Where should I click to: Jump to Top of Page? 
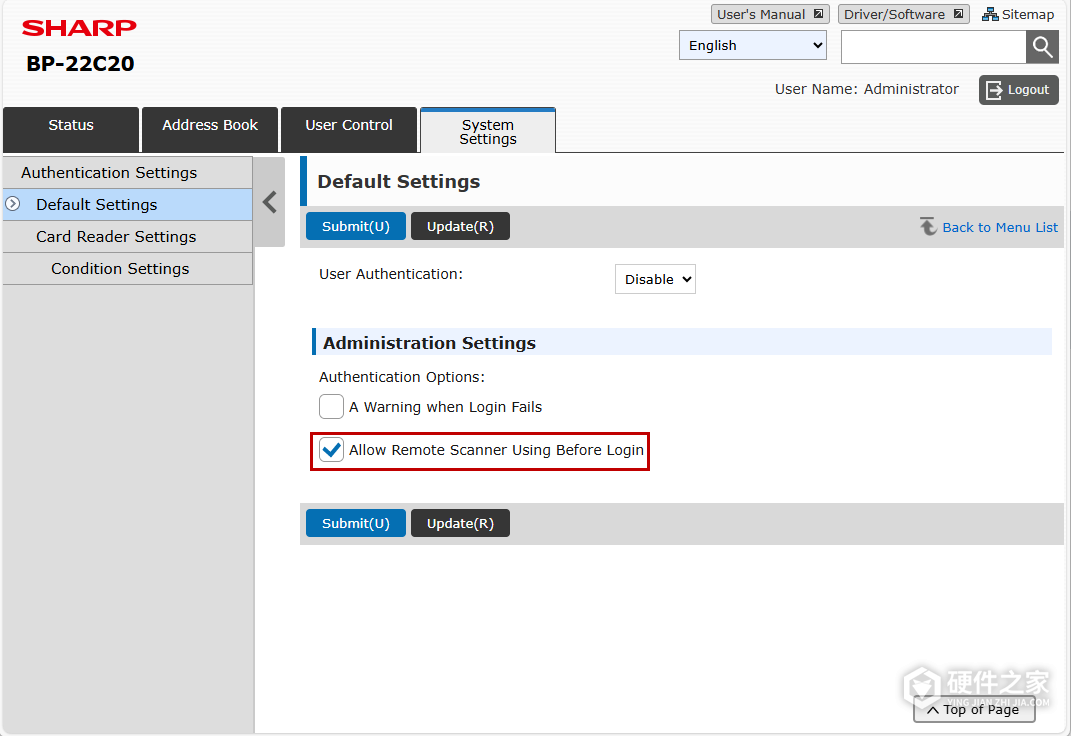[x=974, y=709]
